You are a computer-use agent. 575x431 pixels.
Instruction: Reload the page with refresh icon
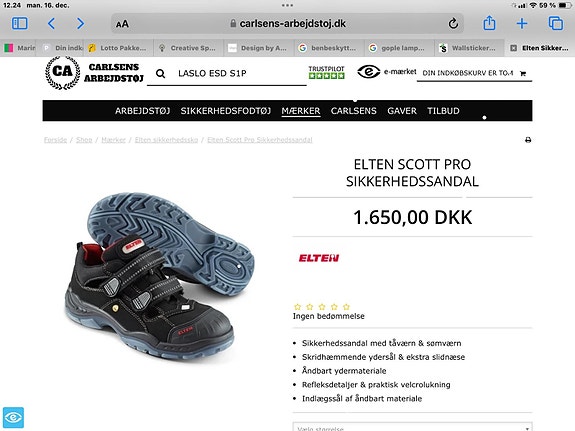[x=453, y=23]
